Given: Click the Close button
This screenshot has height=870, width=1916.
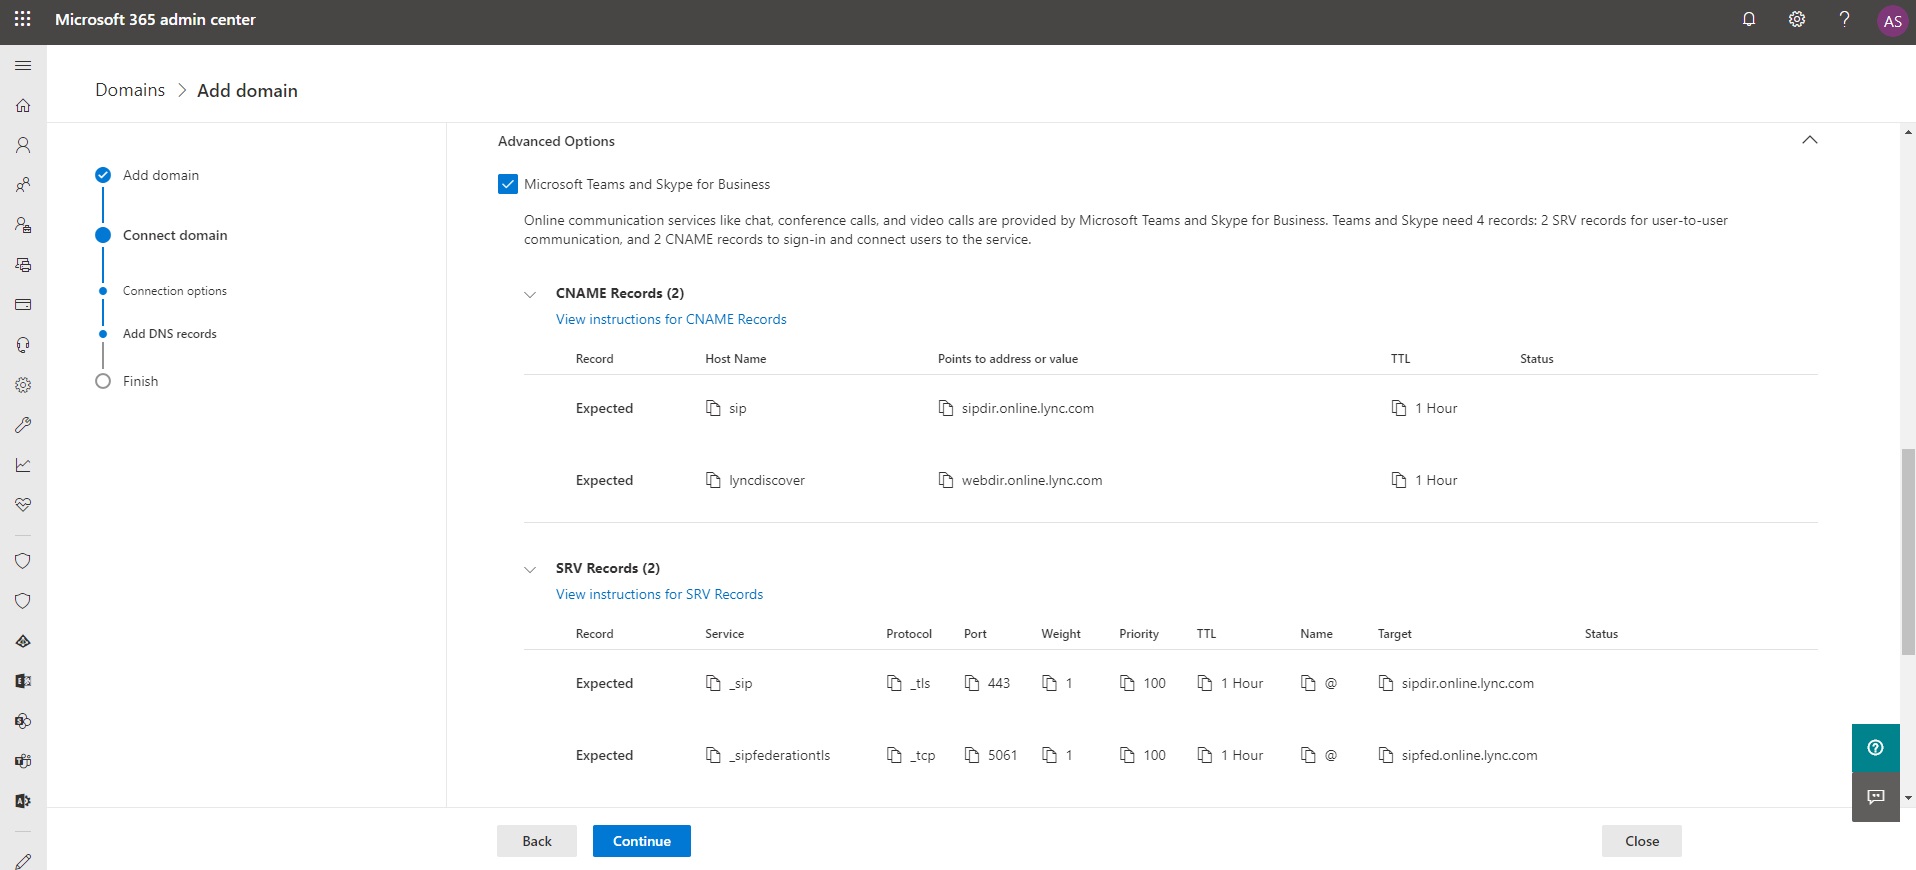Looking at the screenshot, I should point(1642,841).
